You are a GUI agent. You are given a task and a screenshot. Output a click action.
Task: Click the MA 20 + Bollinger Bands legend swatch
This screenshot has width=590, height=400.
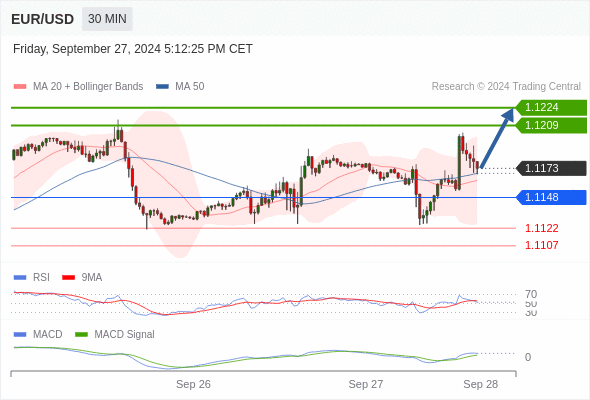click(20, 87)
